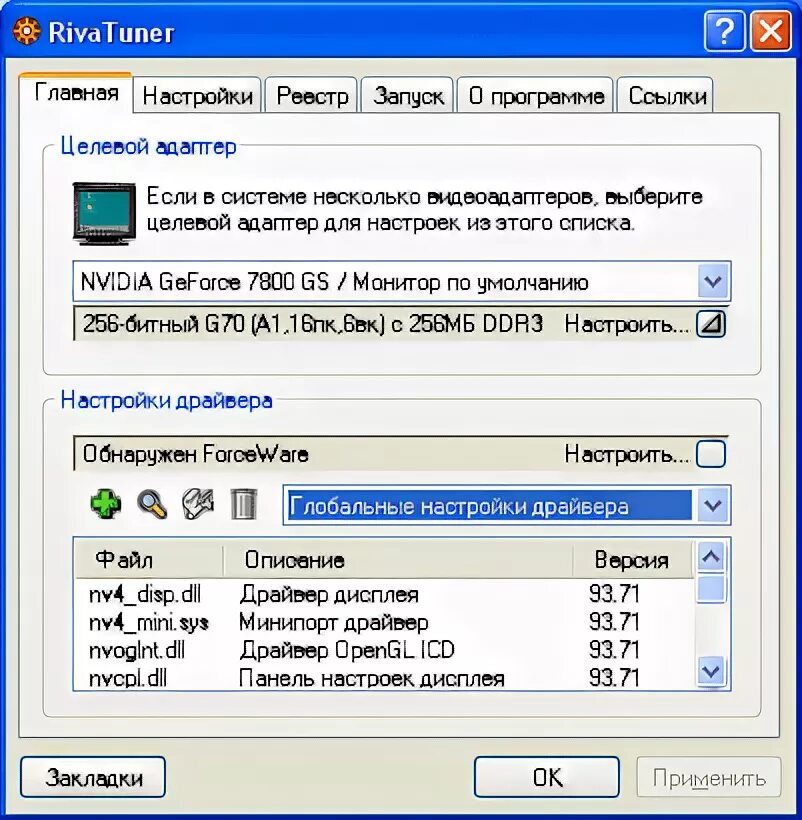
Task: Click the RivaTuner gear logo in the titlebar
Action: pos(26,32)
